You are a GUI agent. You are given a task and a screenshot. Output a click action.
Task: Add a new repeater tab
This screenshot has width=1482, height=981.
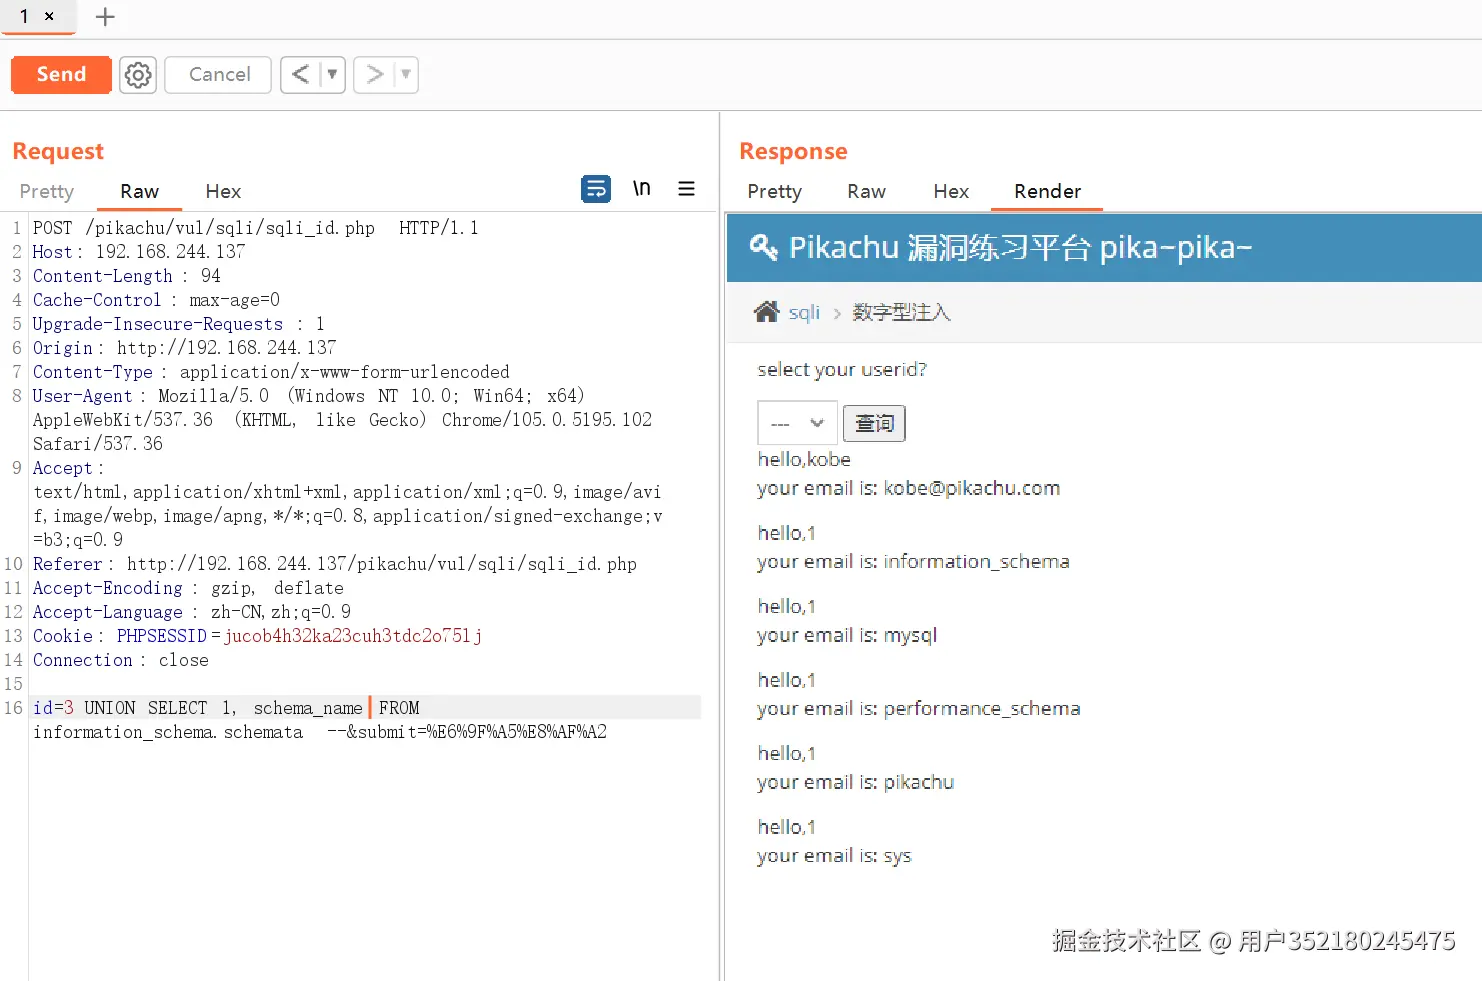point(105,17)
